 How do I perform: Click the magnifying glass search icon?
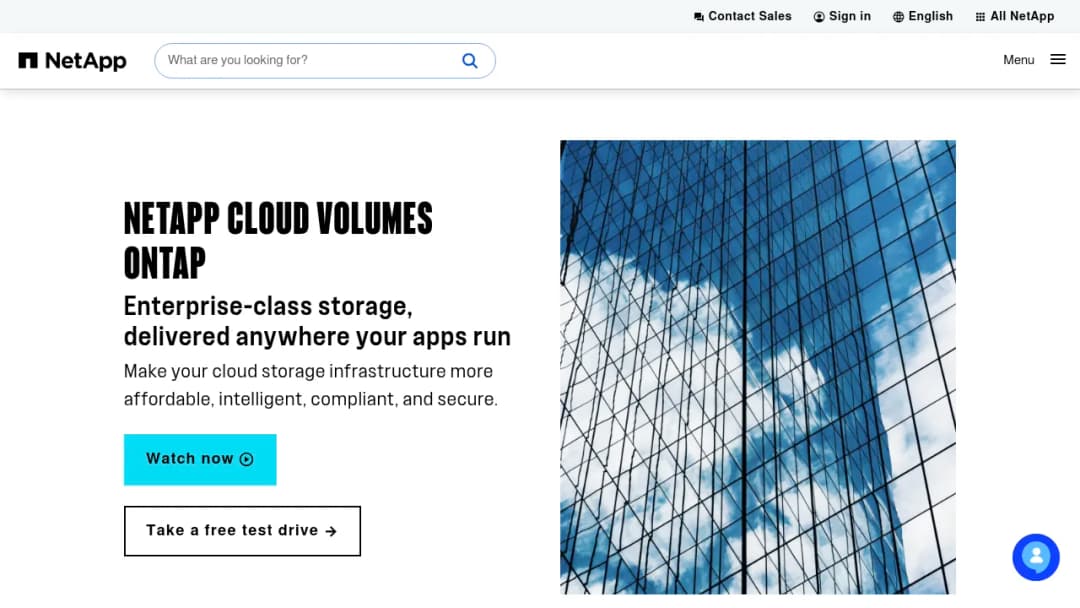(x=470, y=61)
